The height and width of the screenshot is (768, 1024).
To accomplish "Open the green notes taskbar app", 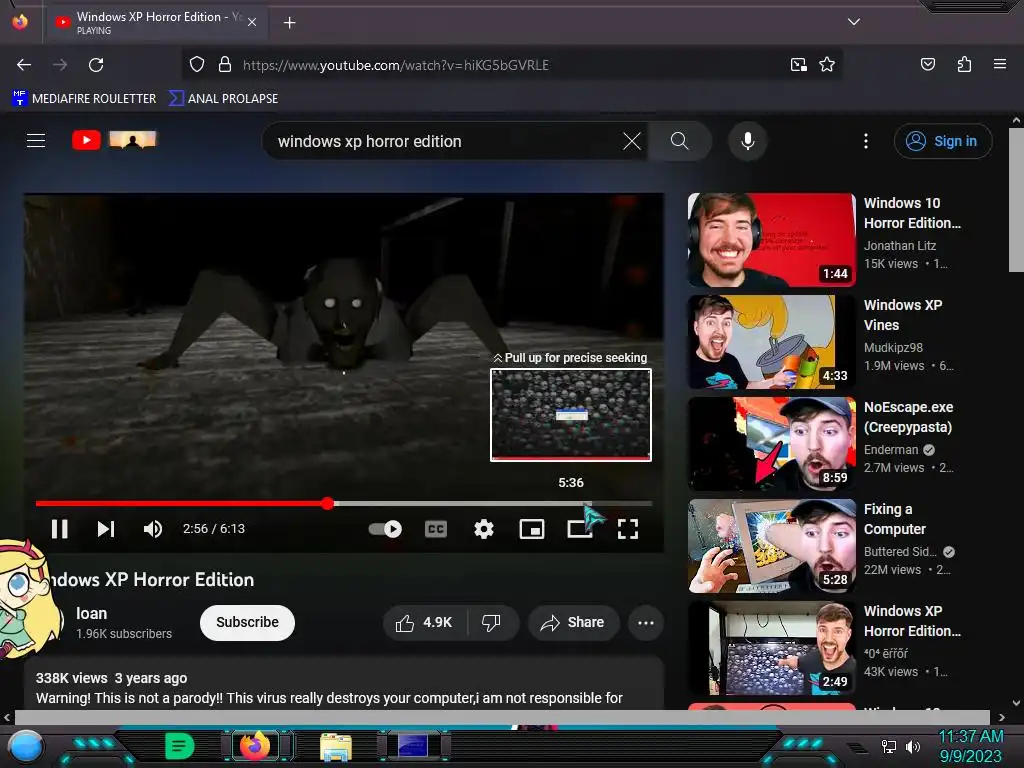I will [x=179, y=746].
